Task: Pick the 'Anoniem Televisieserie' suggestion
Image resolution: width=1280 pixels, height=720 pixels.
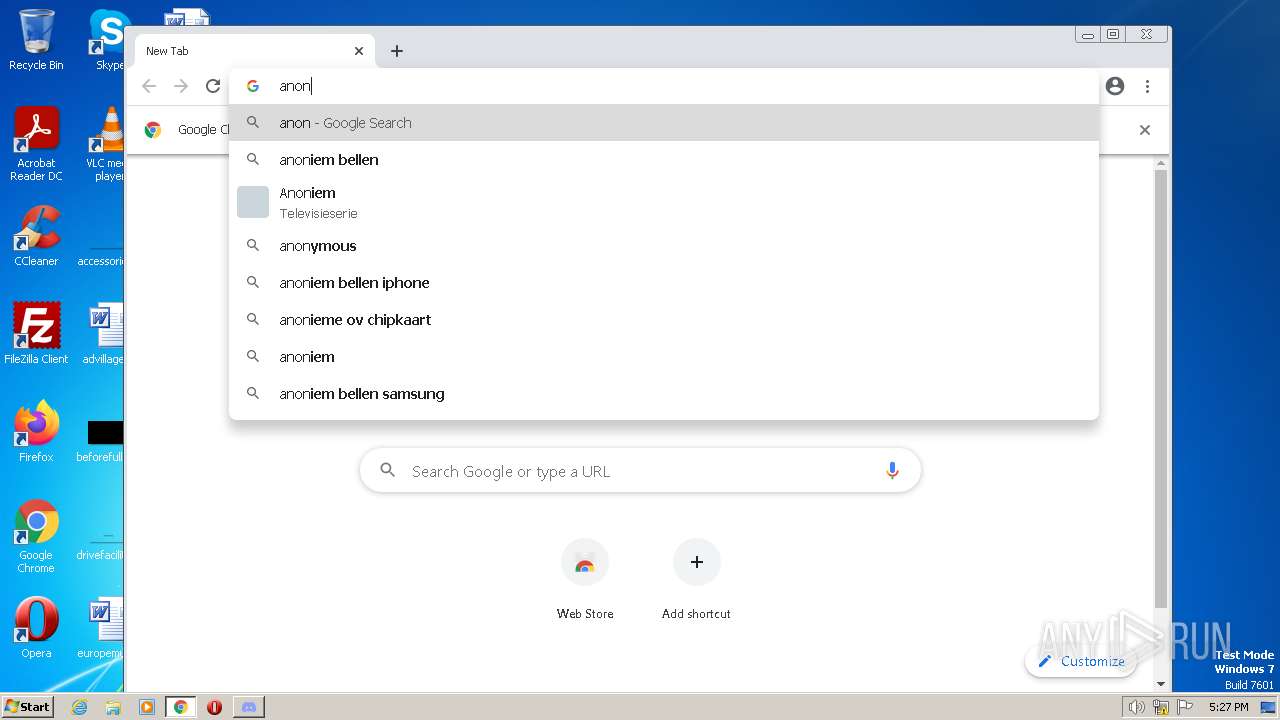Action: [664, 202]
